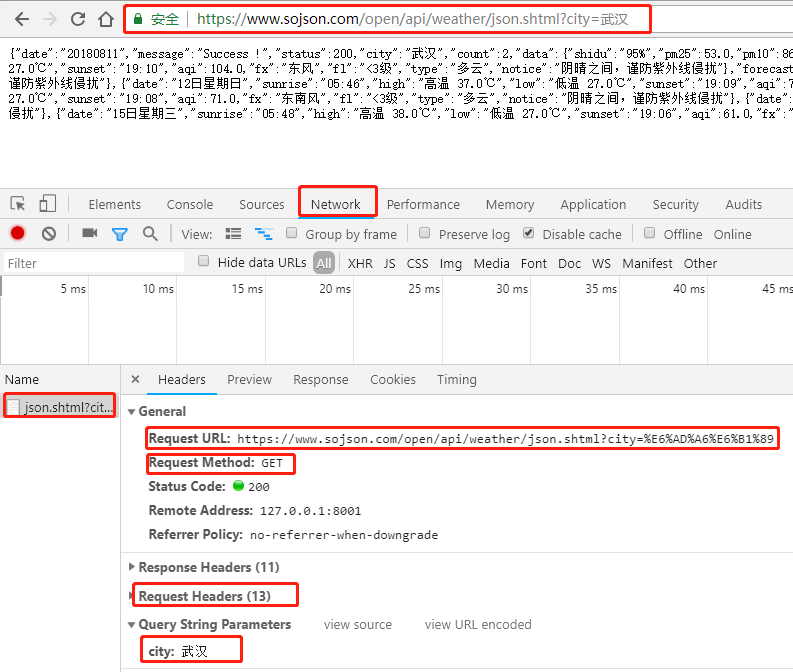Filter requests by Media type

pos(491,263)
